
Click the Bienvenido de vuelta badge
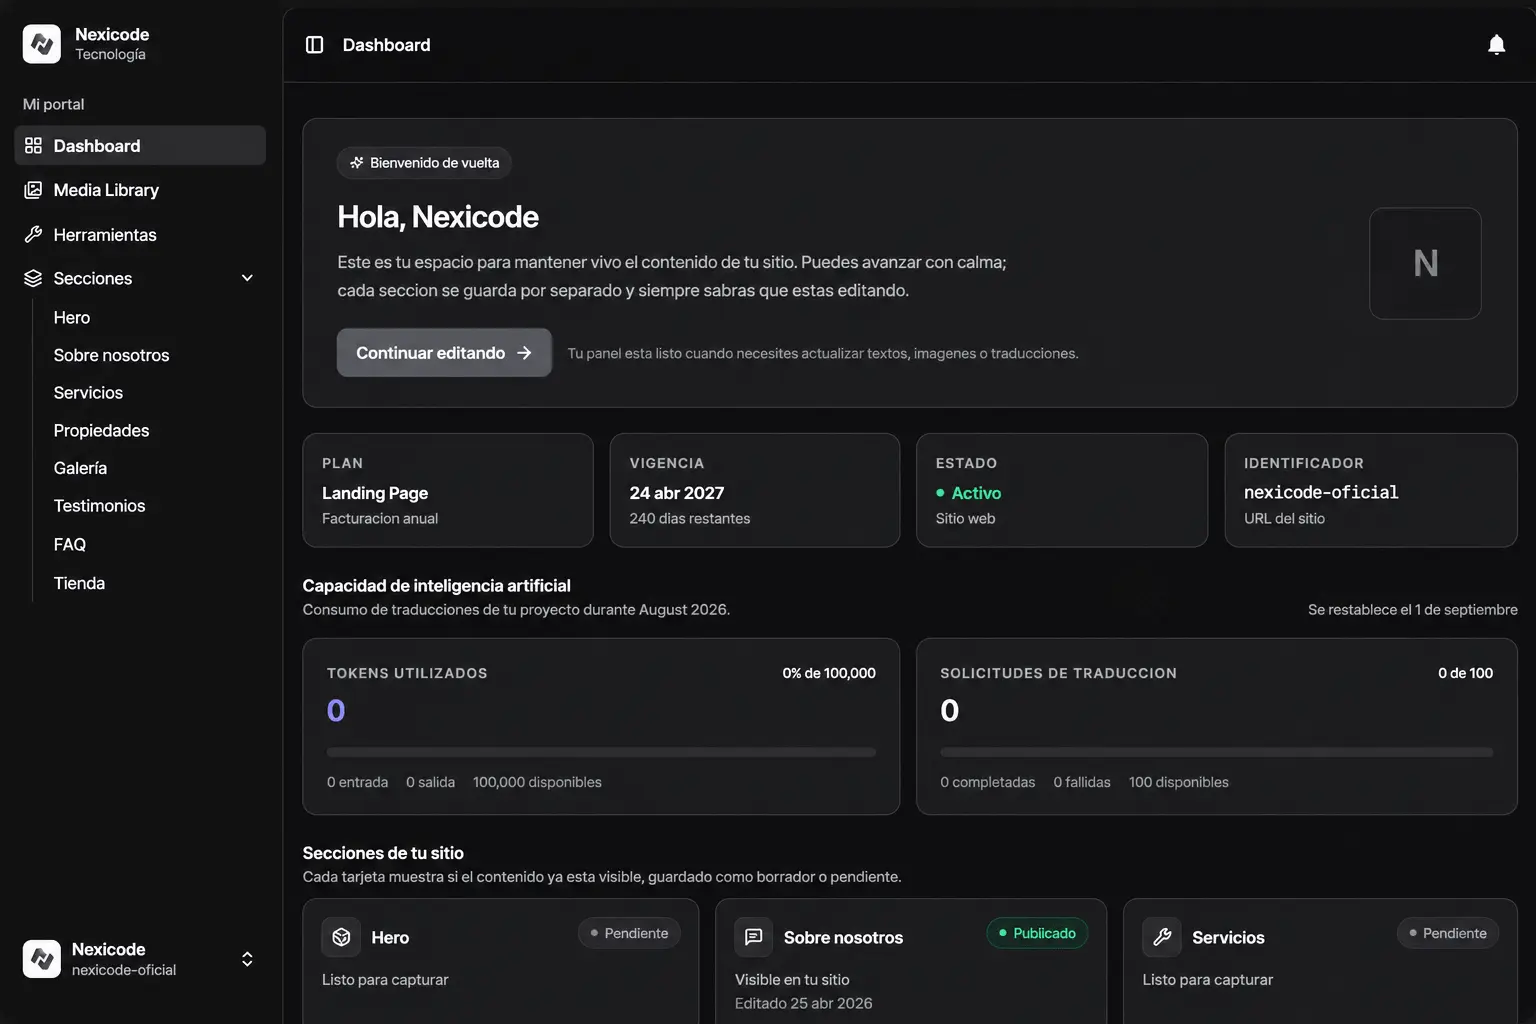(x=424, y=163)
